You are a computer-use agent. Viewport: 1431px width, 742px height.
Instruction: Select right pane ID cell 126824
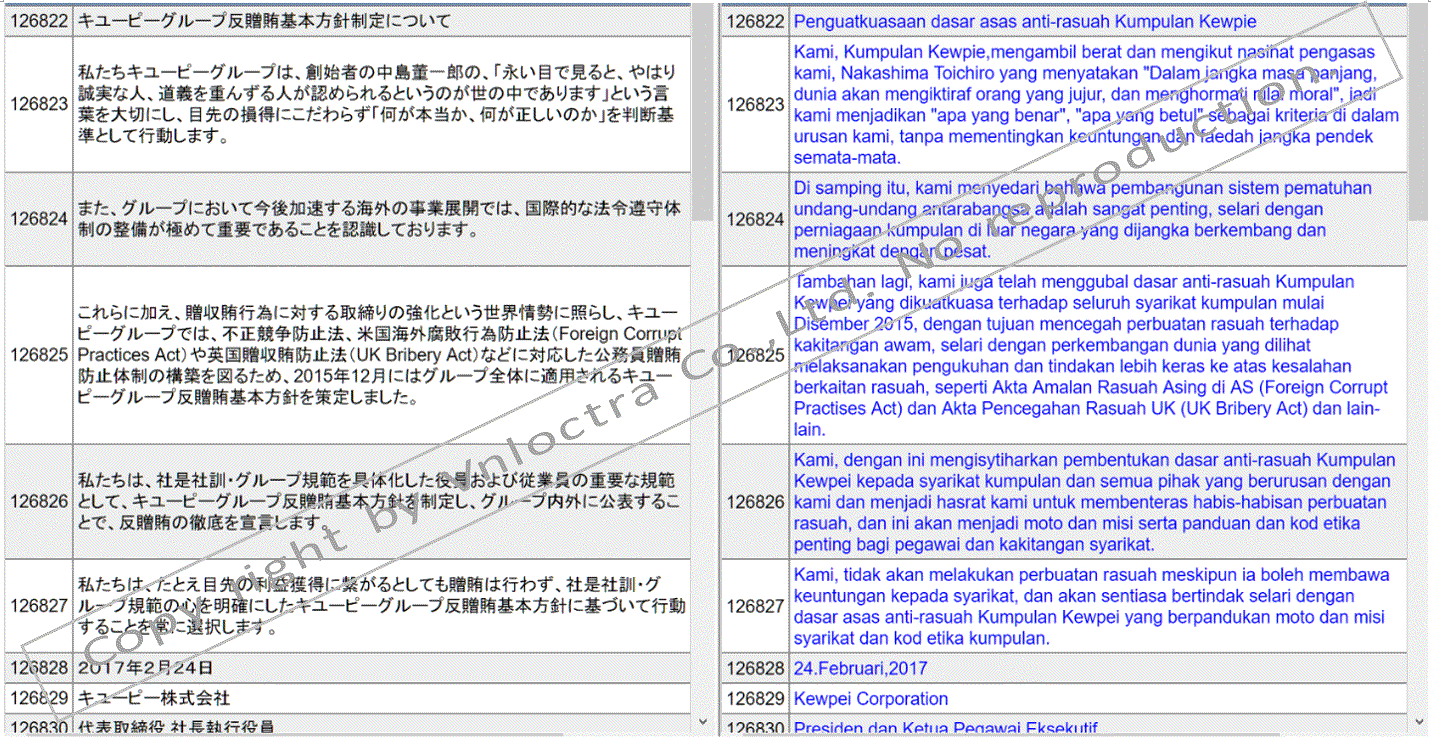pos(755,220)
